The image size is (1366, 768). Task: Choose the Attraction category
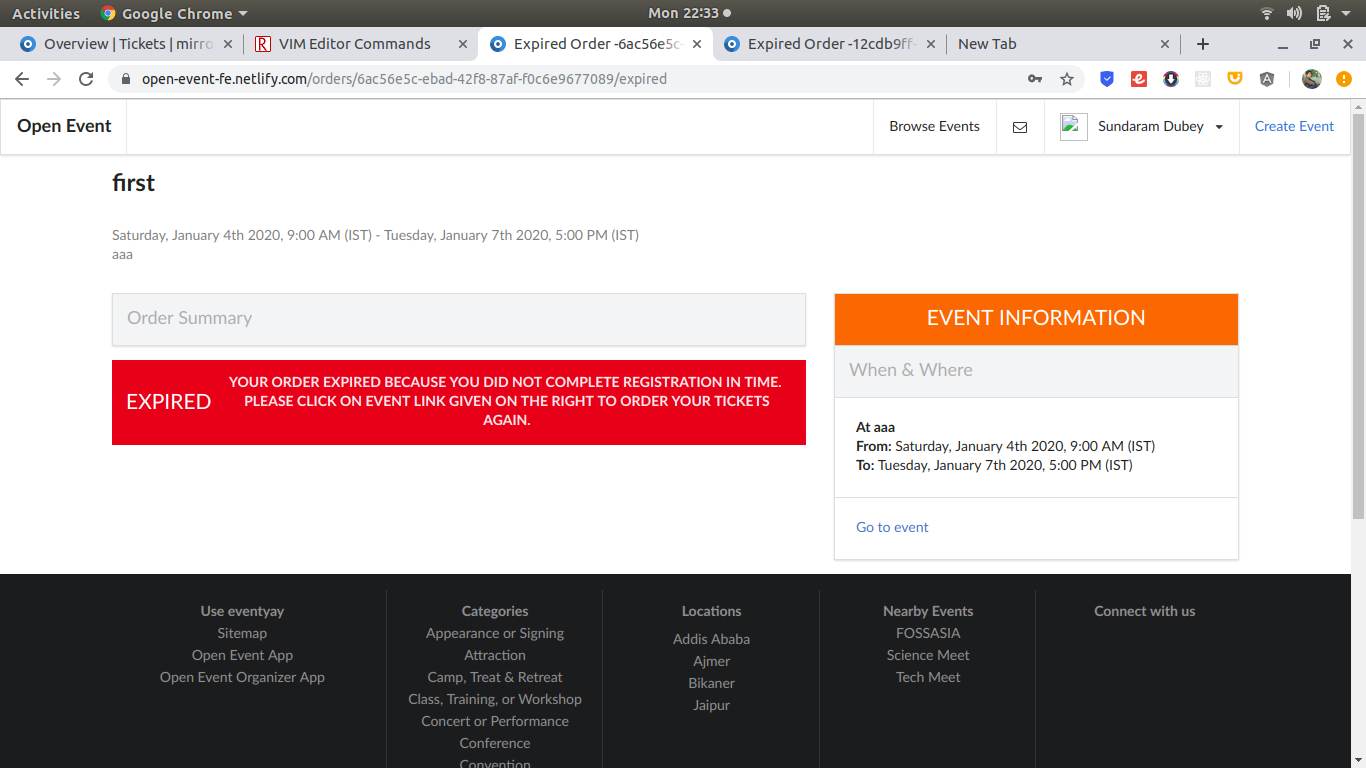coord(495,655)
